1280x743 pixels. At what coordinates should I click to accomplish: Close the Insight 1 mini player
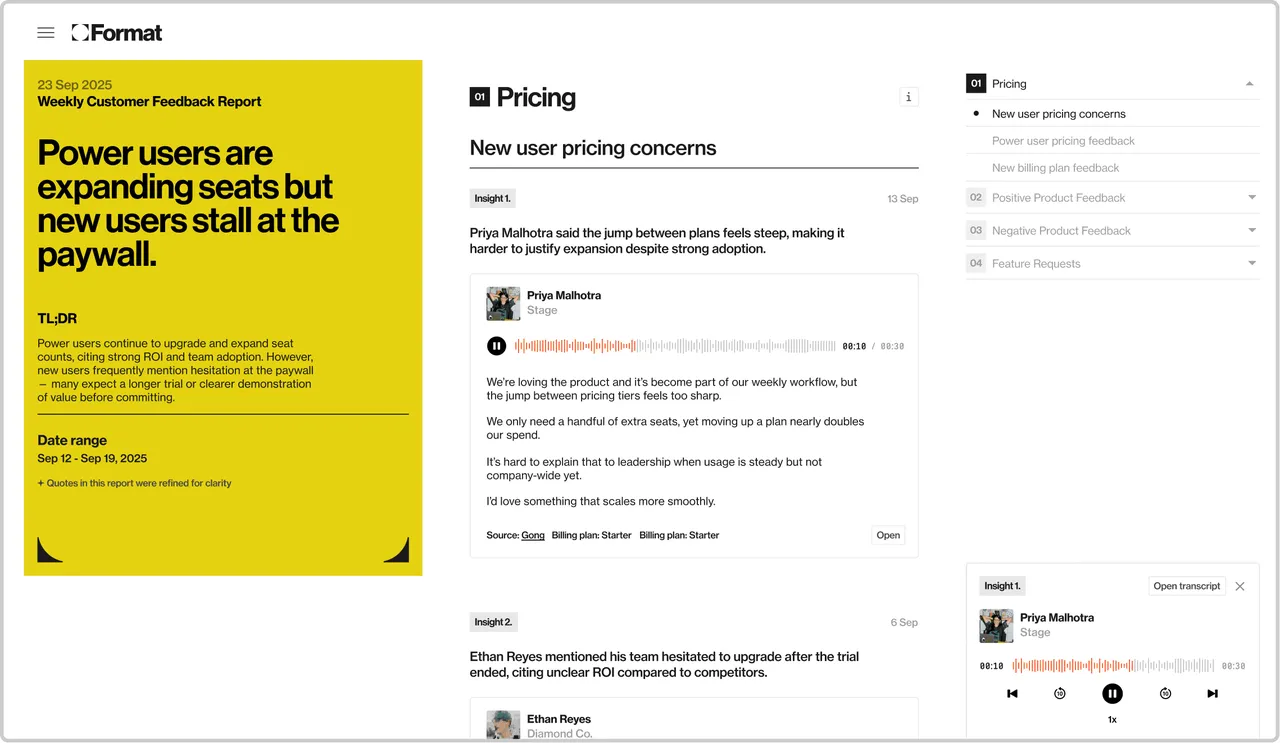[1240, 586]
